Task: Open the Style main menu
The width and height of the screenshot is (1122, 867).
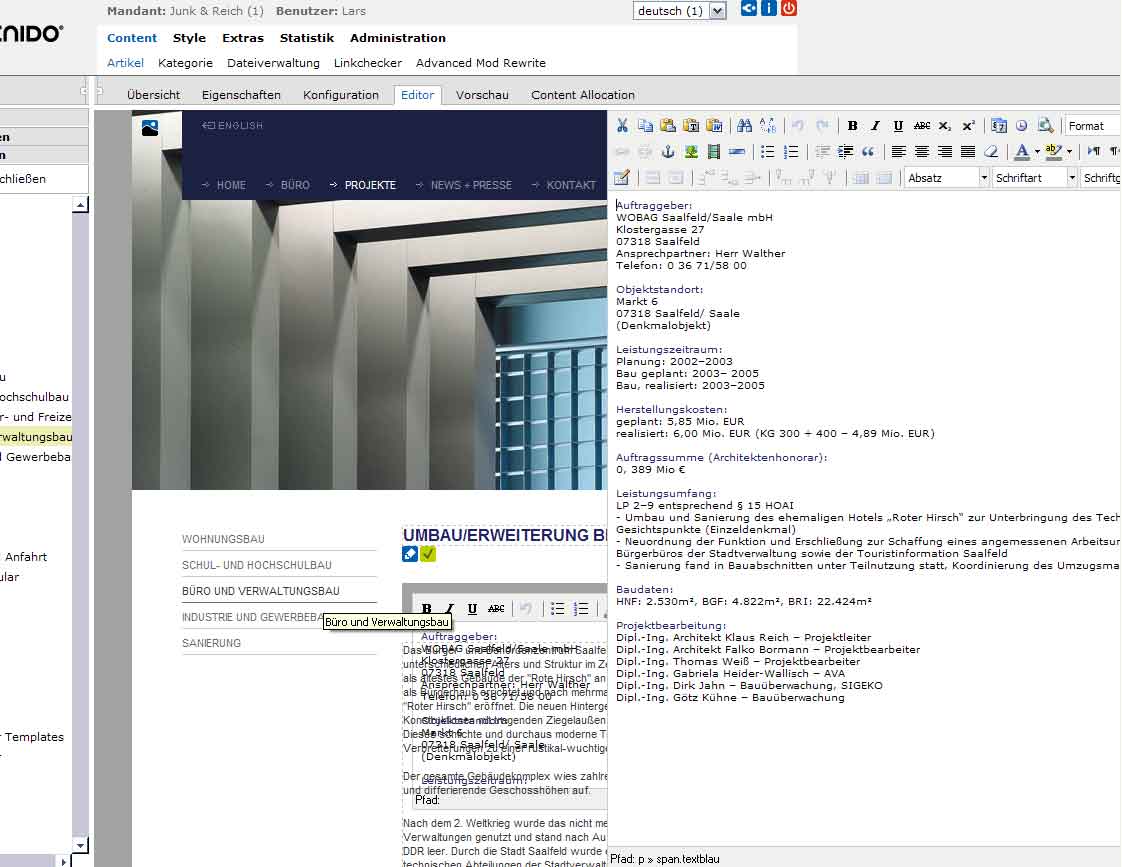Action: [189, 38]
